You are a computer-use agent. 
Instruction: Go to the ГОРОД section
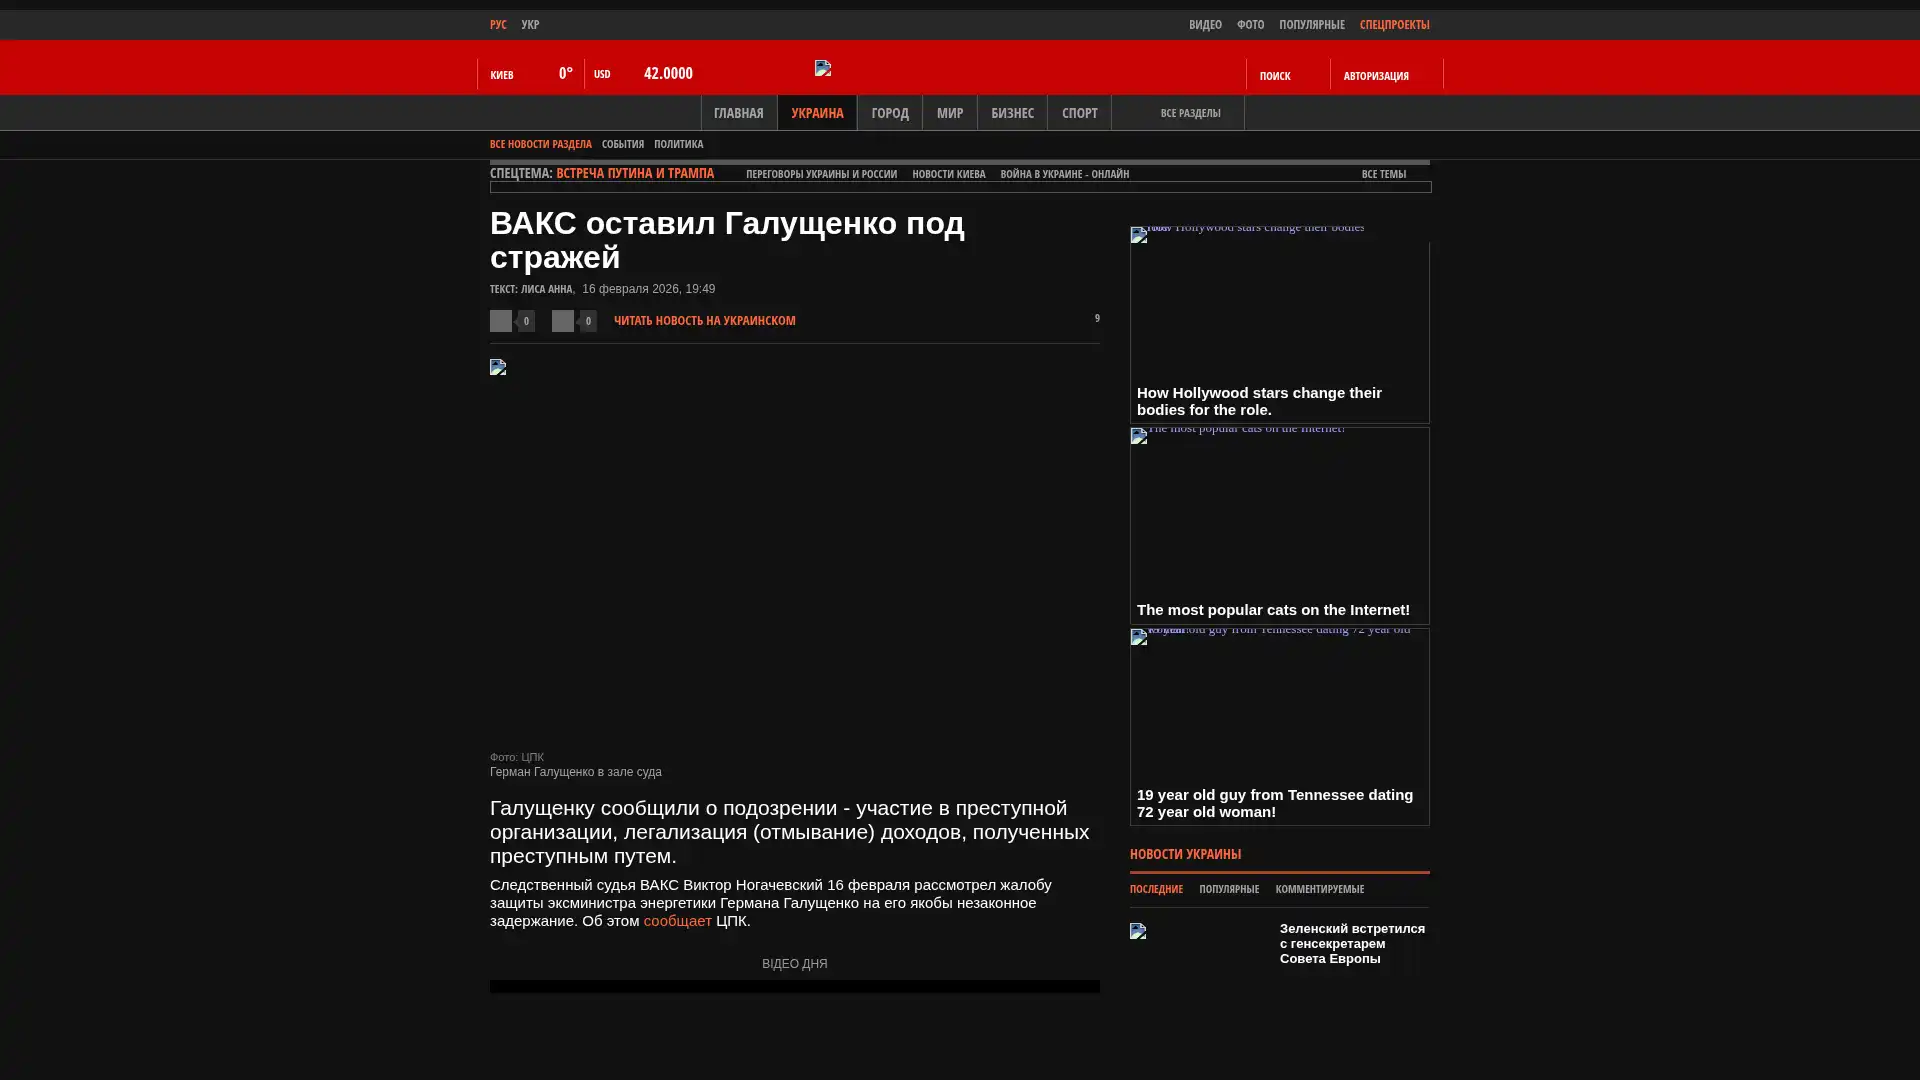889,113
